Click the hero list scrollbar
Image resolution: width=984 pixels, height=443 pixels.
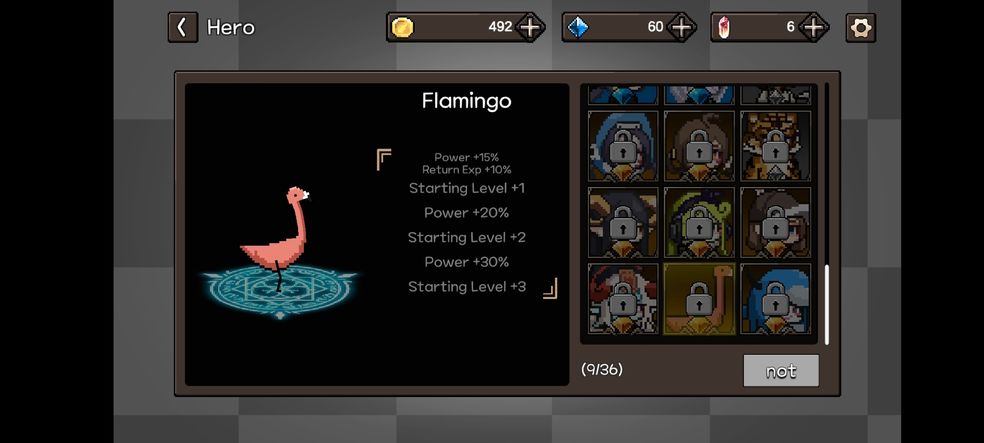(826, 305)
